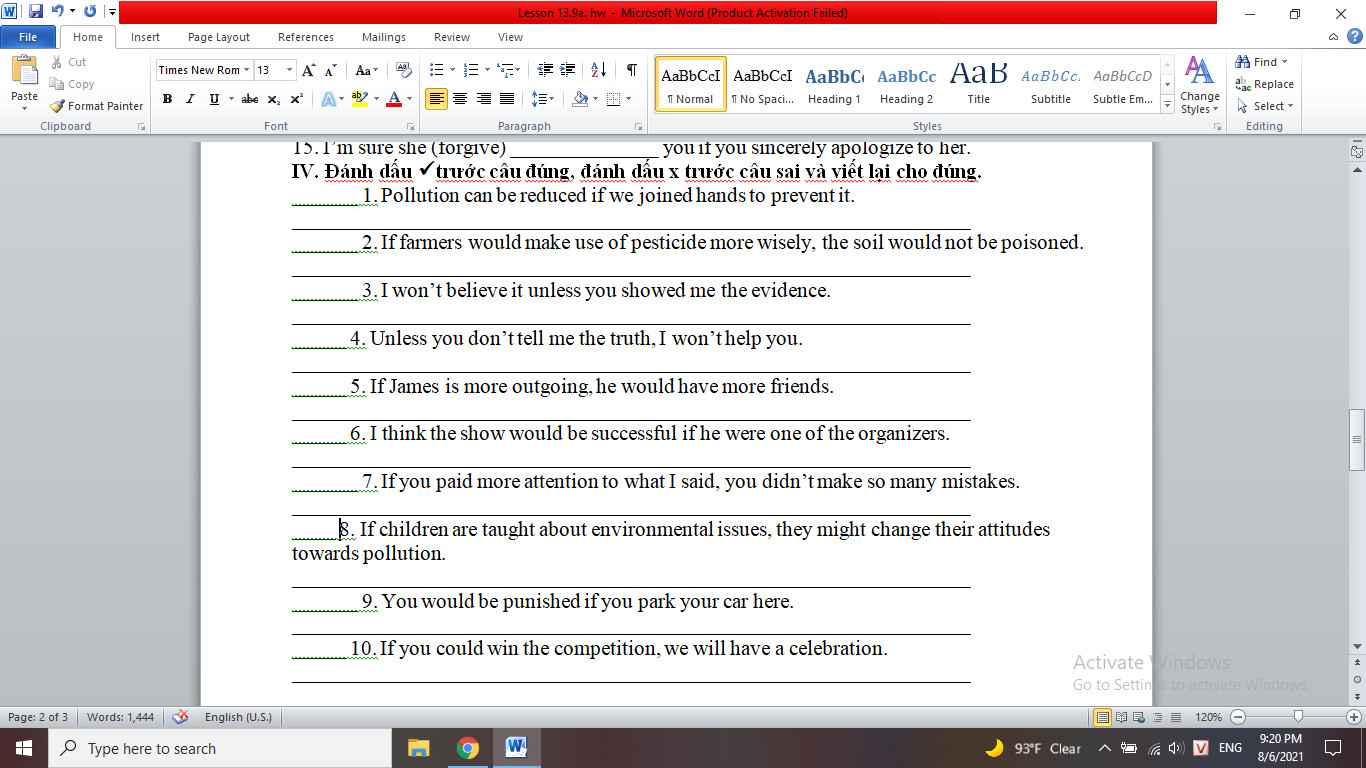The height and width of the screenshot is (768, 1366).
Task: Click the Grow Font icon
Action: (309, 70)
